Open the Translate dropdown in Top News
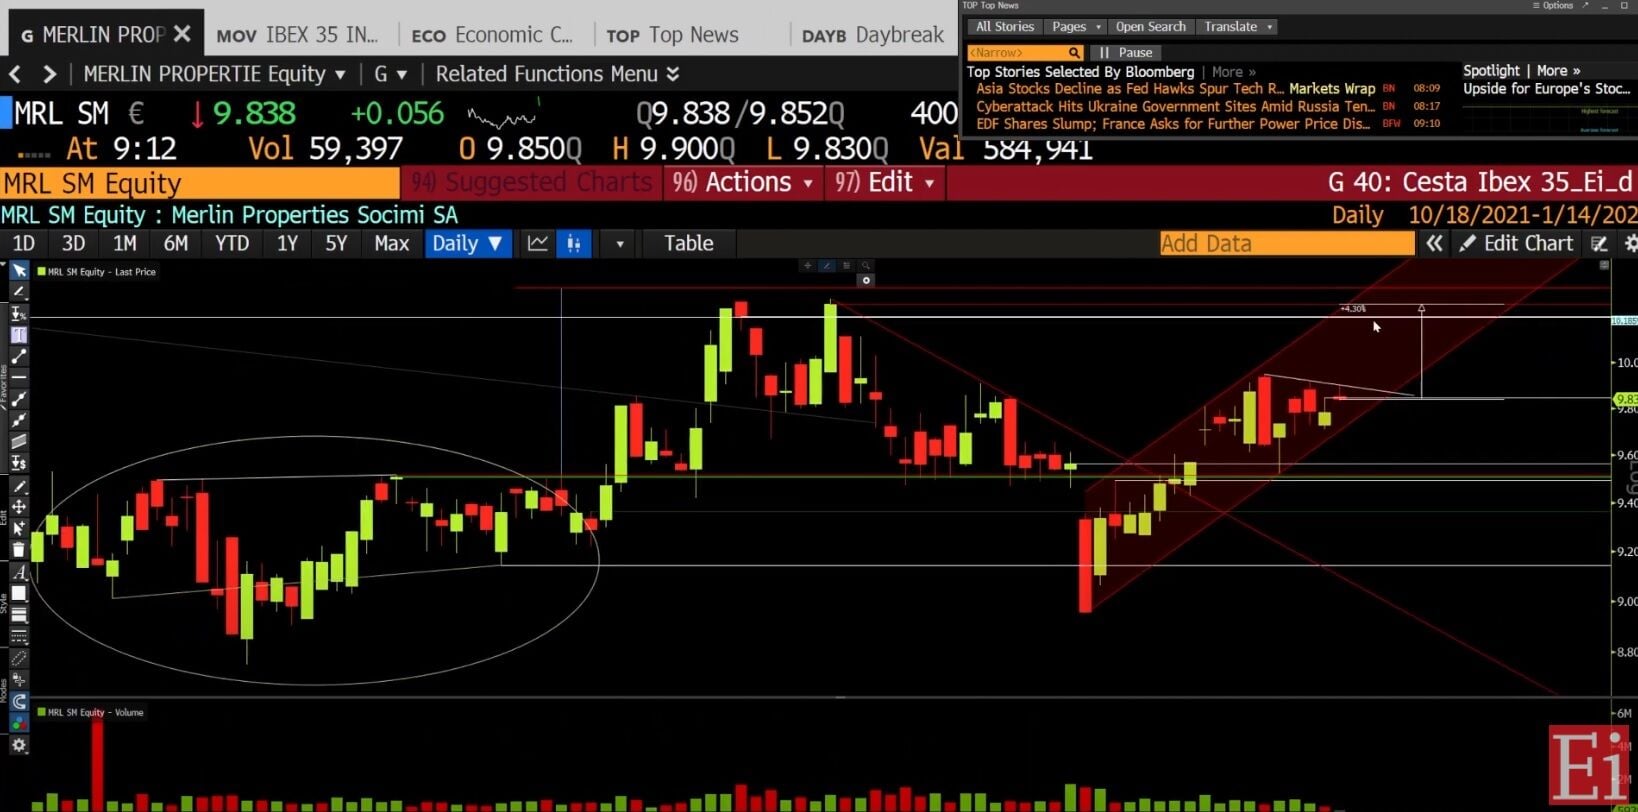Viewport: 1638px width, 812px height. coord(1237,27)
